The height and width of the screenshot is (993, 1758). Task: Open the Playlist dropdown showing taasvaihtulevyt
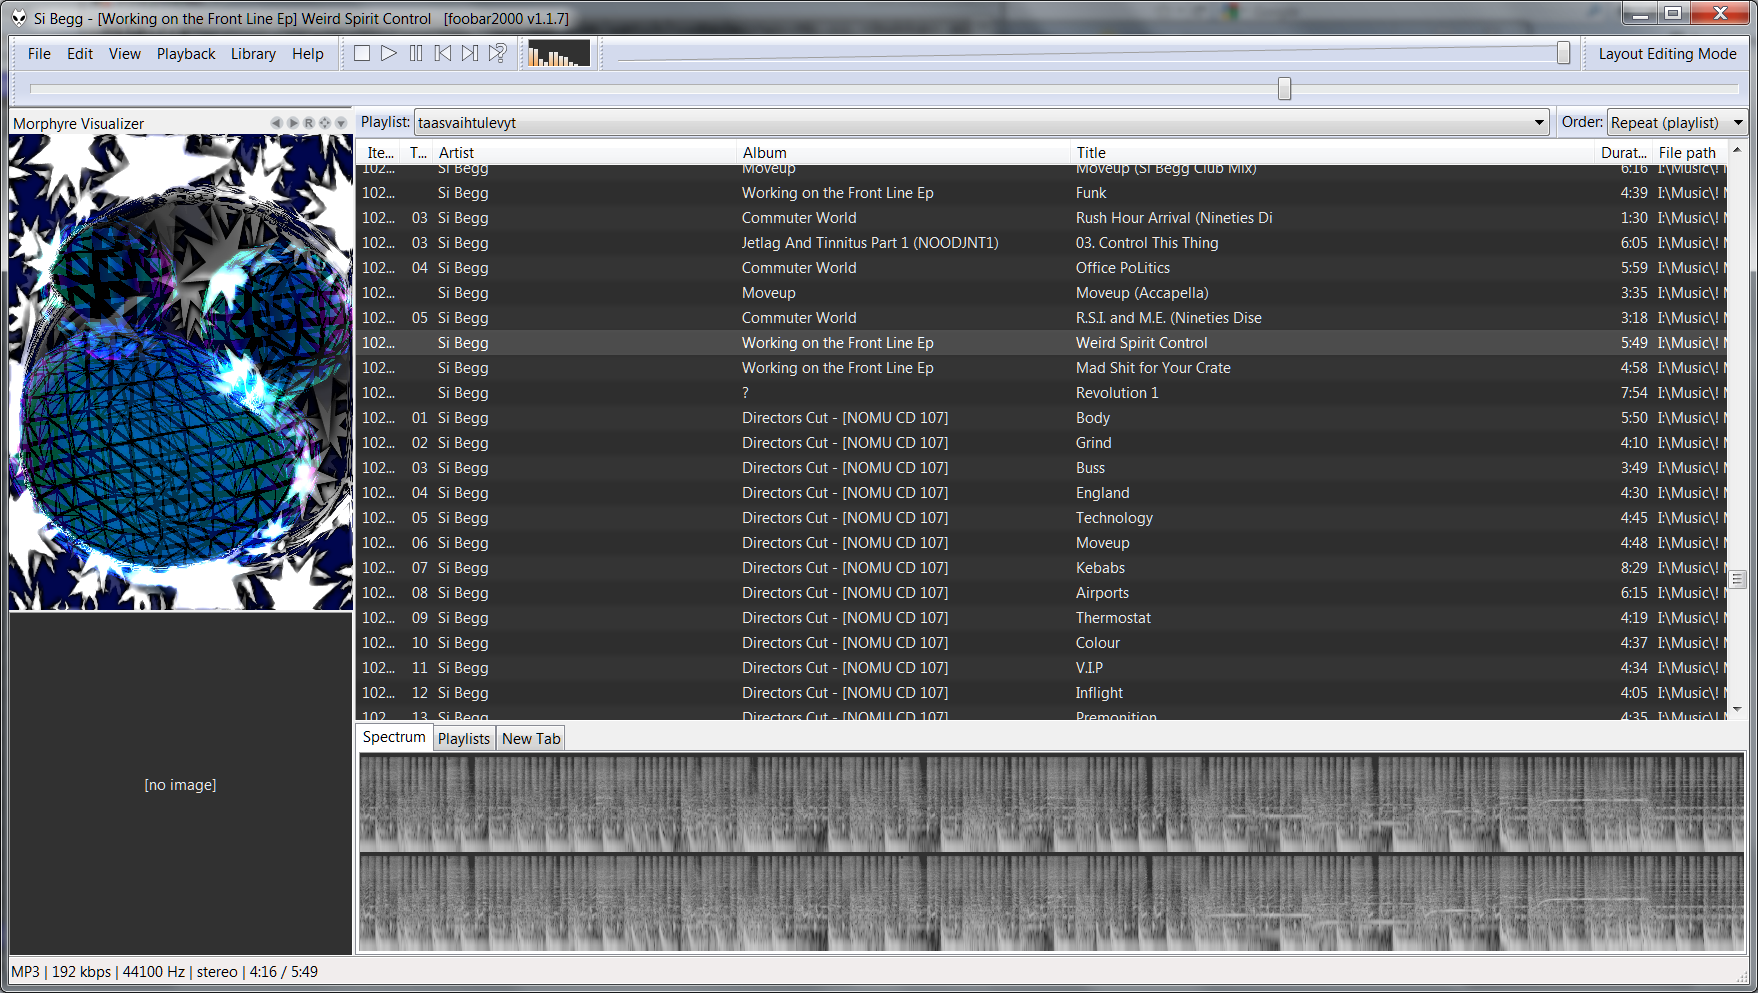click(x=1539, y=123)
